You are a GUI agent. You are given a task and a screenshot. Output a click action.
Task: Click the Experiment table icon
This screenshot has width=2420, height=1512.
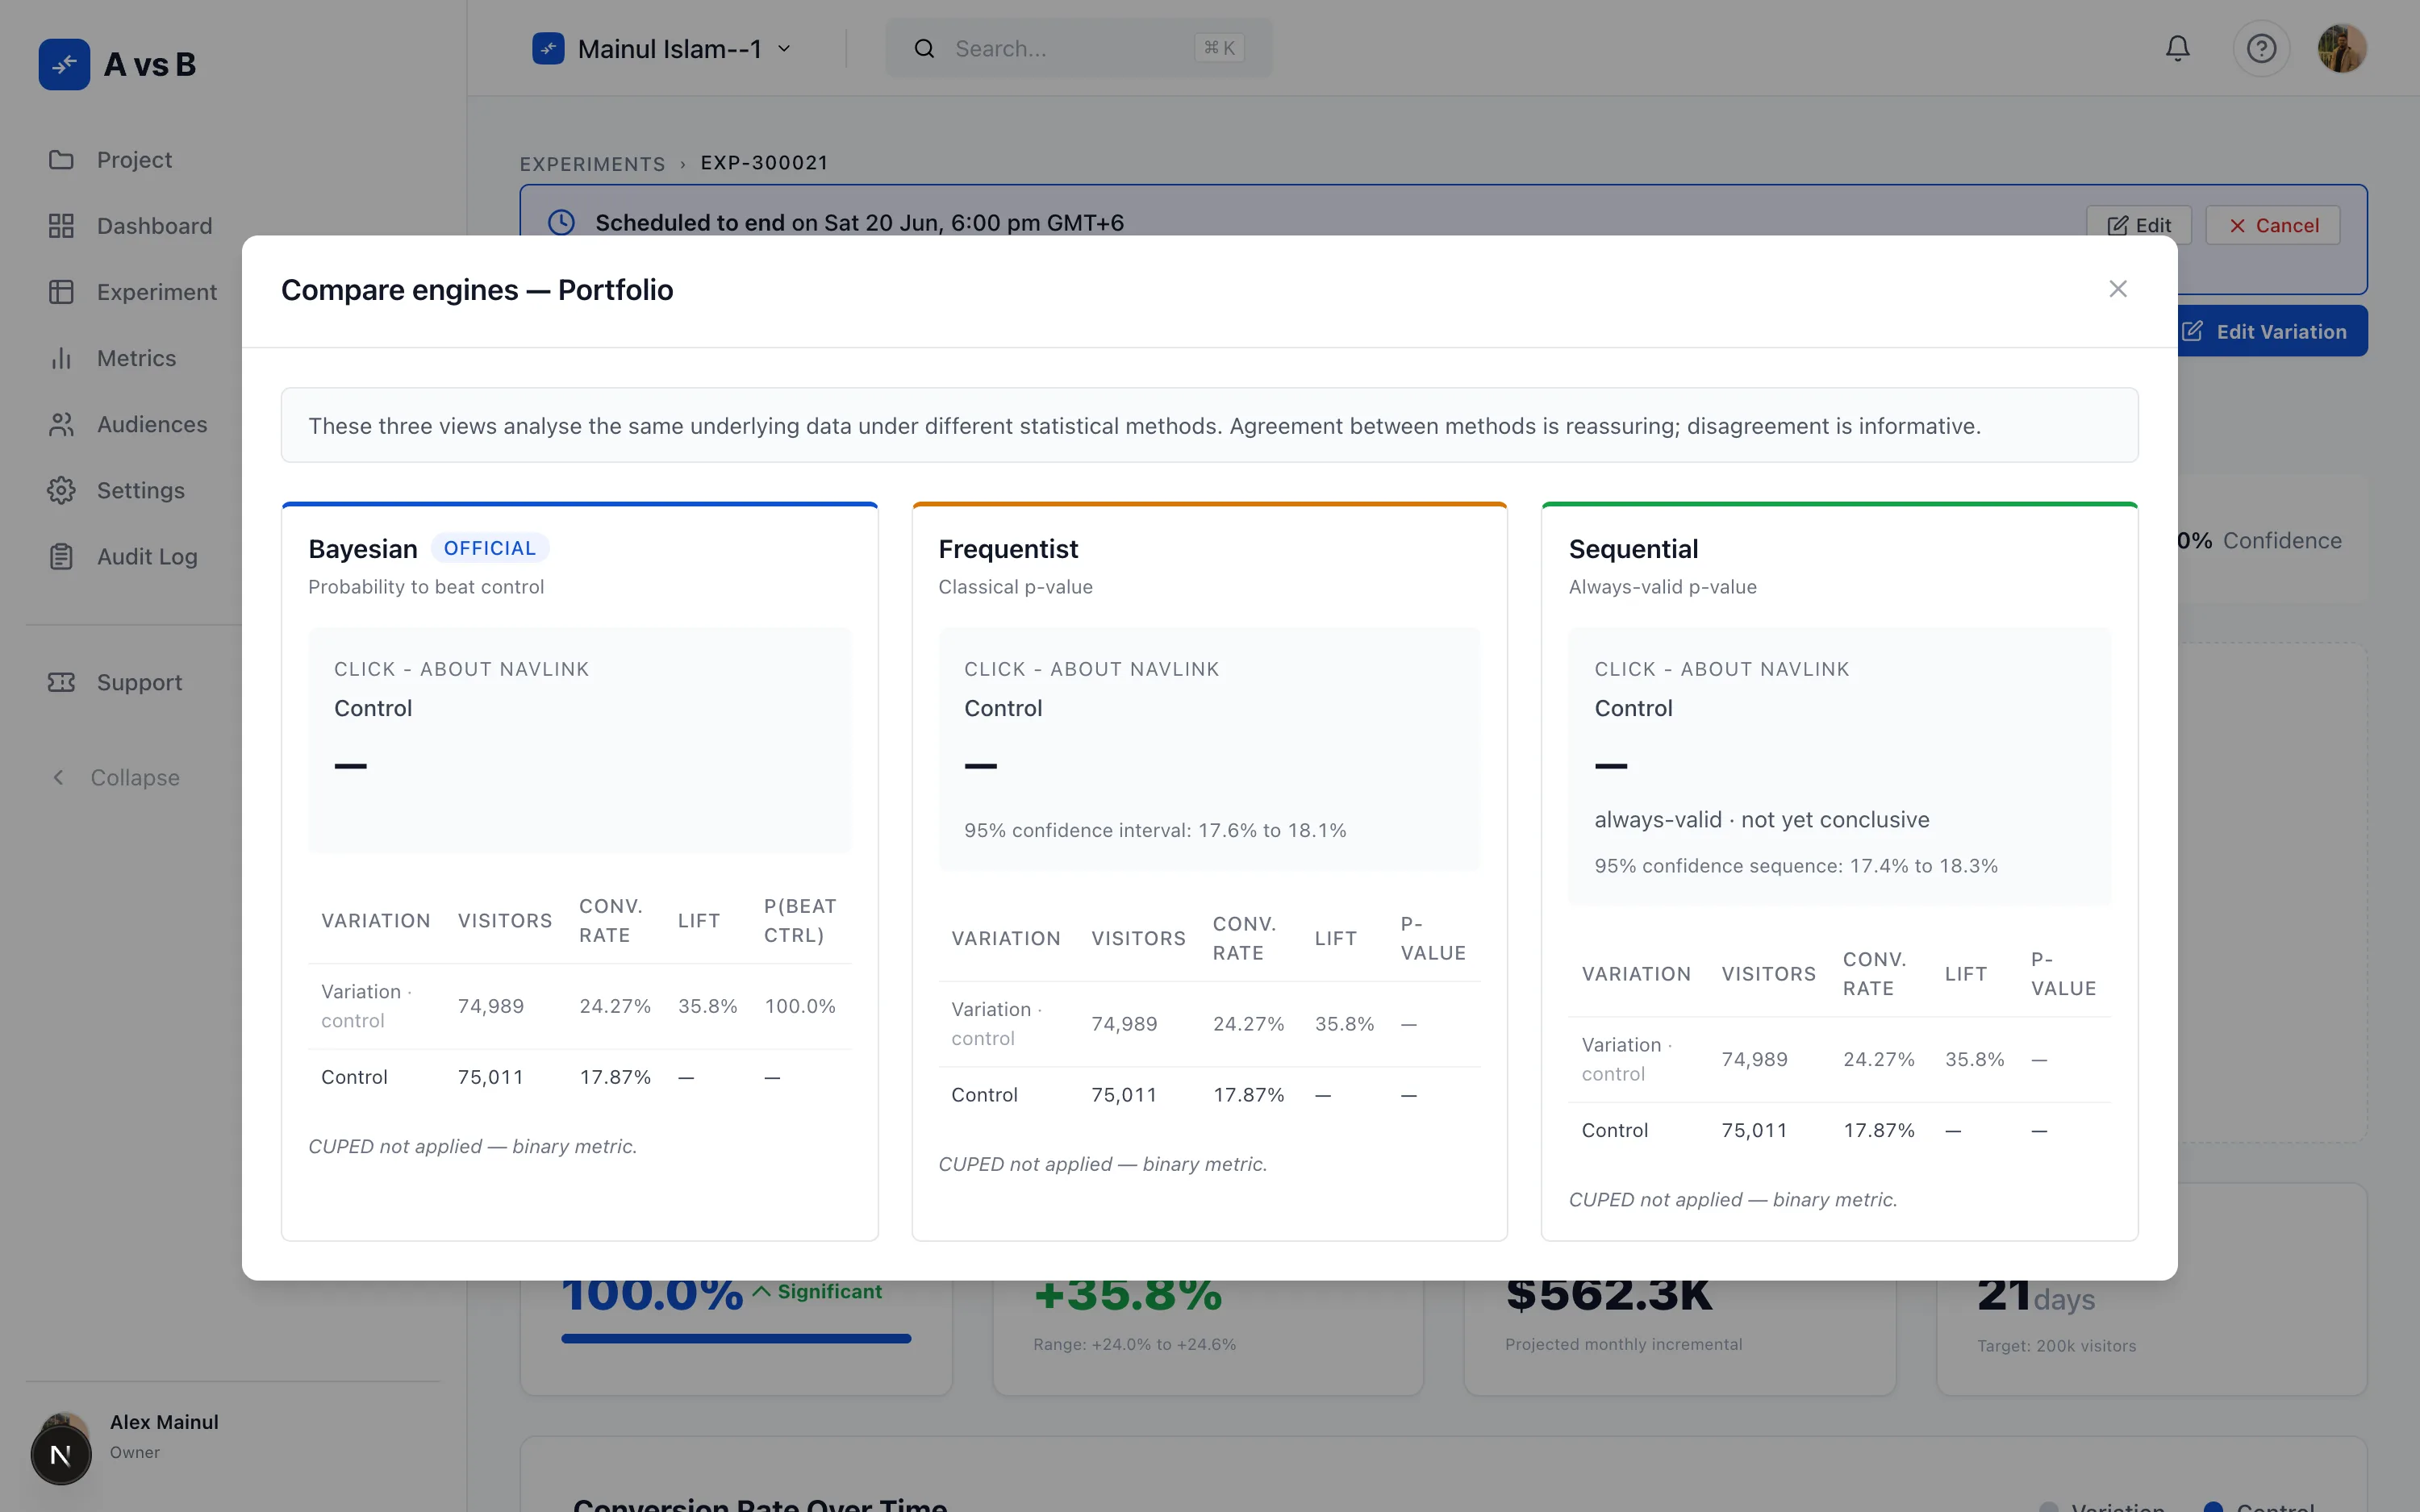point(61,292)
